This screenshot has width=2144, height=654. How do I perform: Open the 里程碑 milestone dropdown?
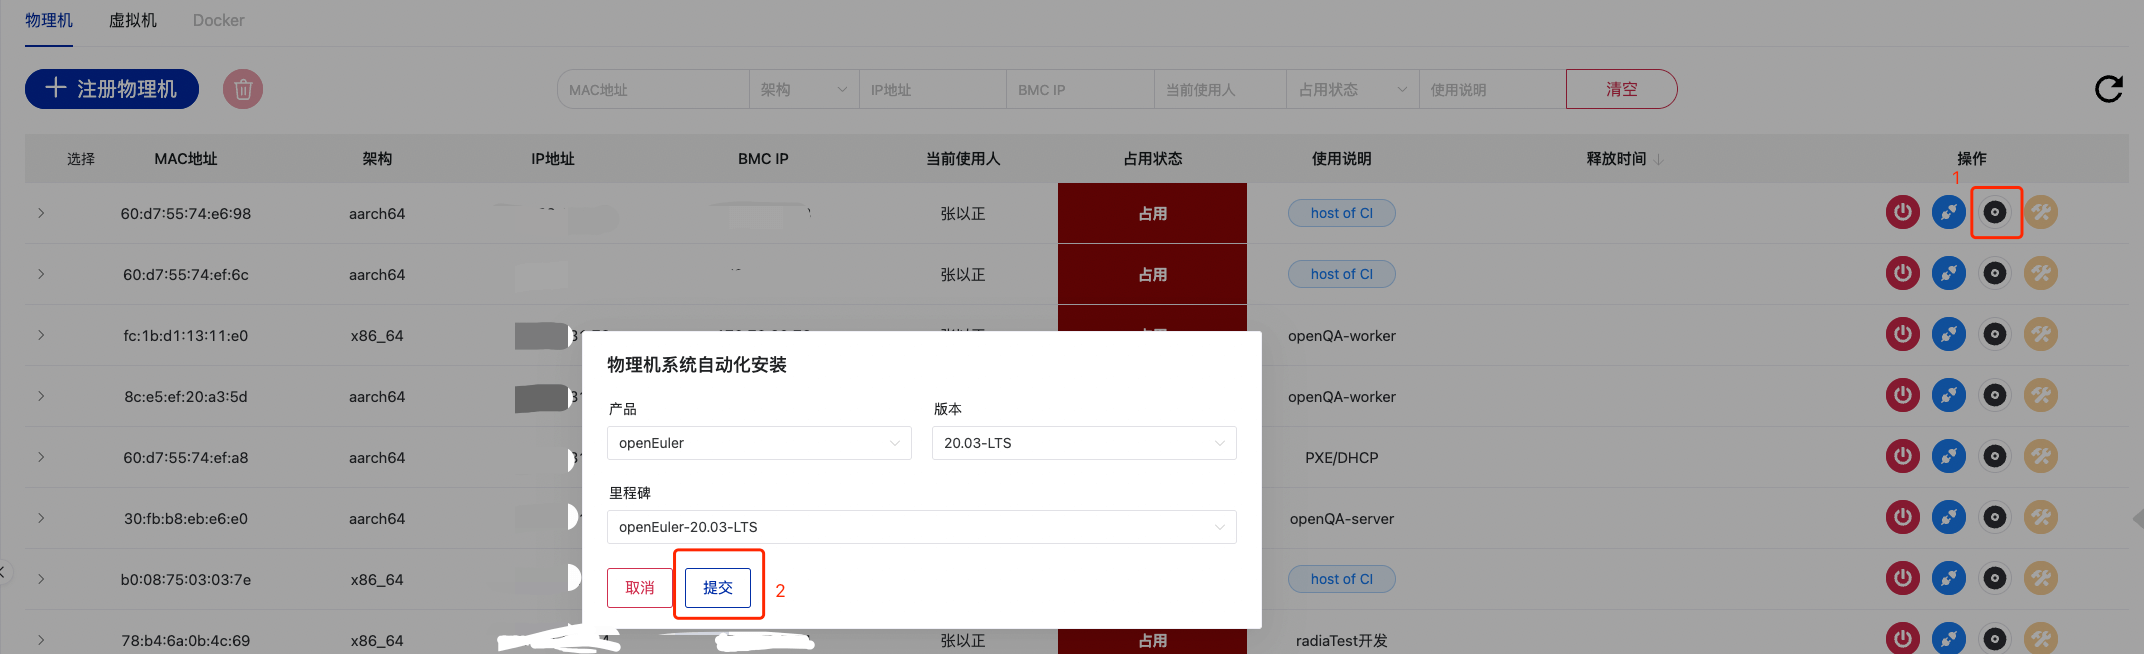921,527
